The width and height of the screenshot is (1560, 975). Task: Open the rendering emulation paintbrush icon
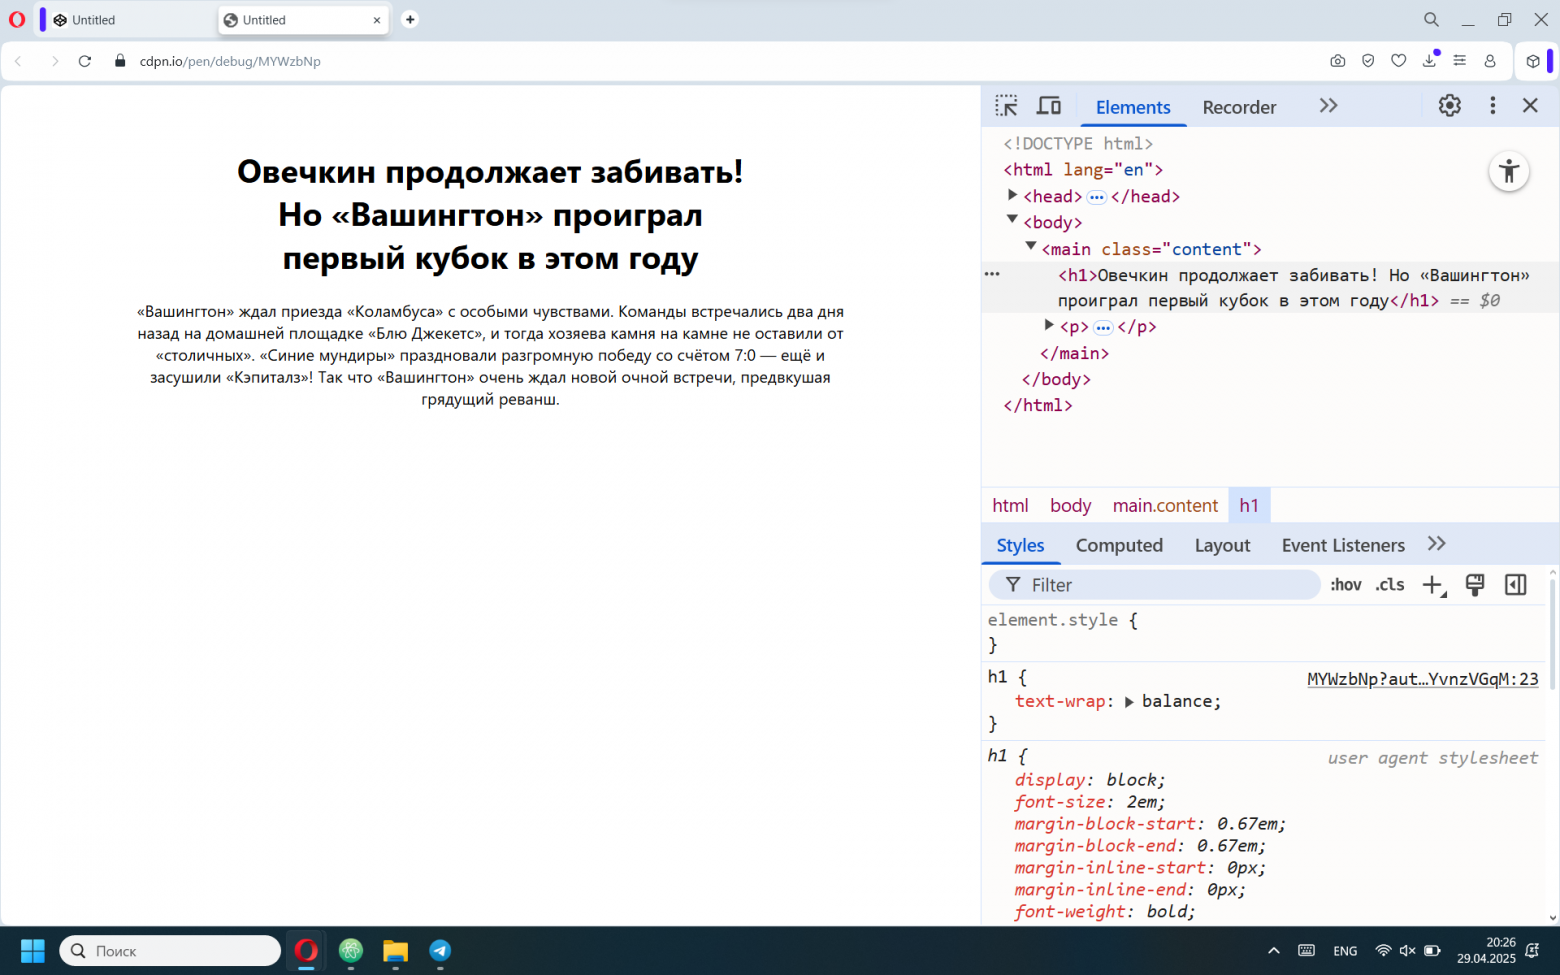coord(1475,585)
